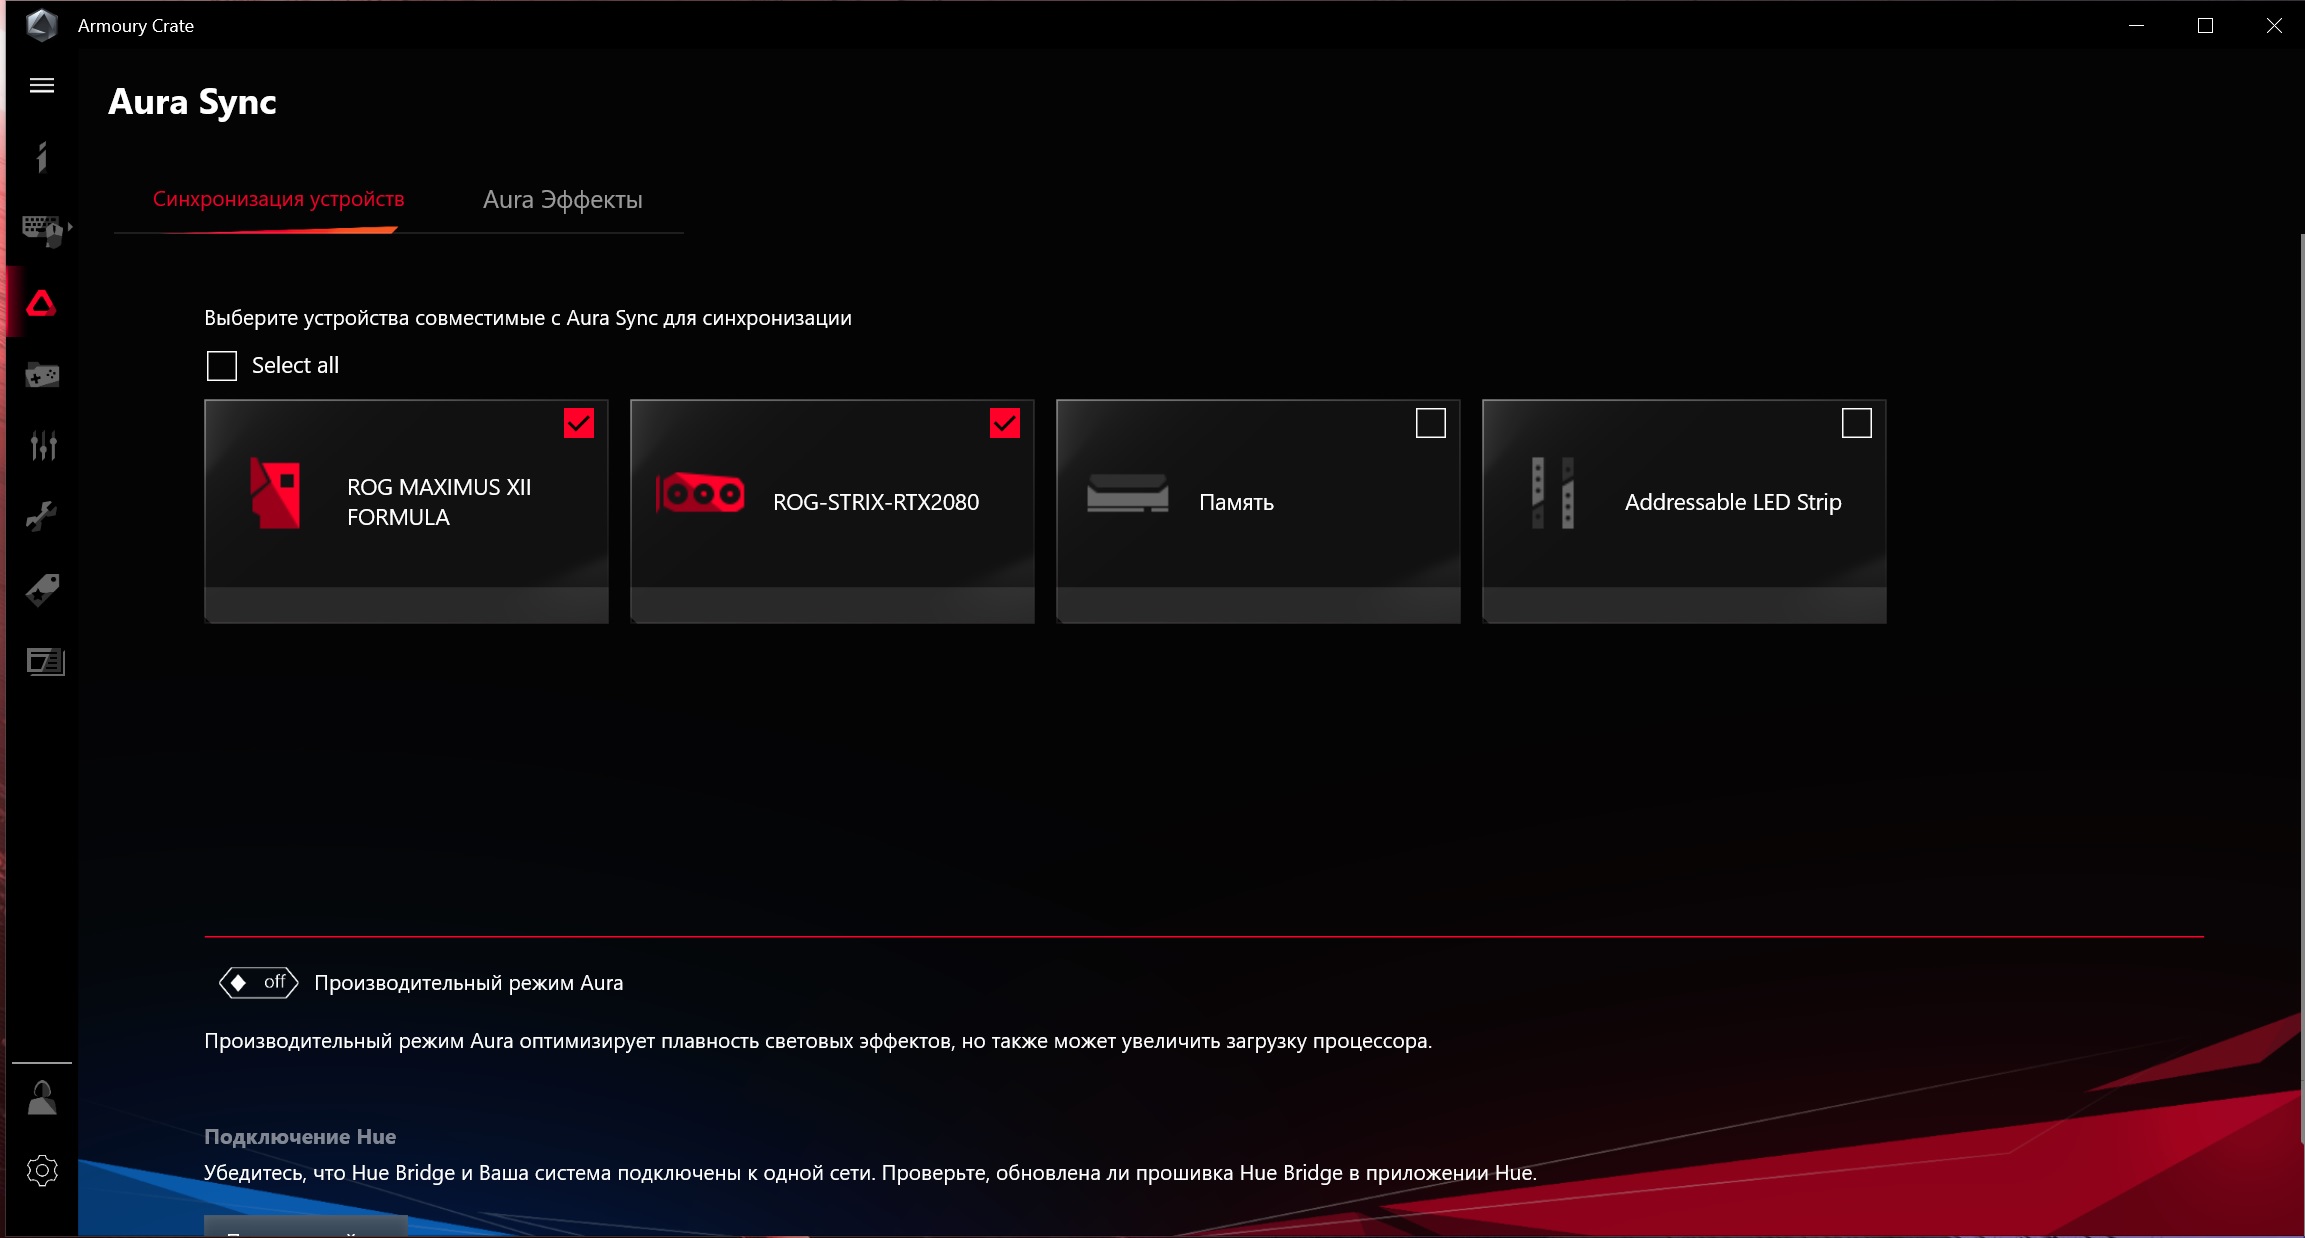This screenshot has height=1238, width=2305.
Task: Open the user profile icon
Action: click(x=42, y=1098)
